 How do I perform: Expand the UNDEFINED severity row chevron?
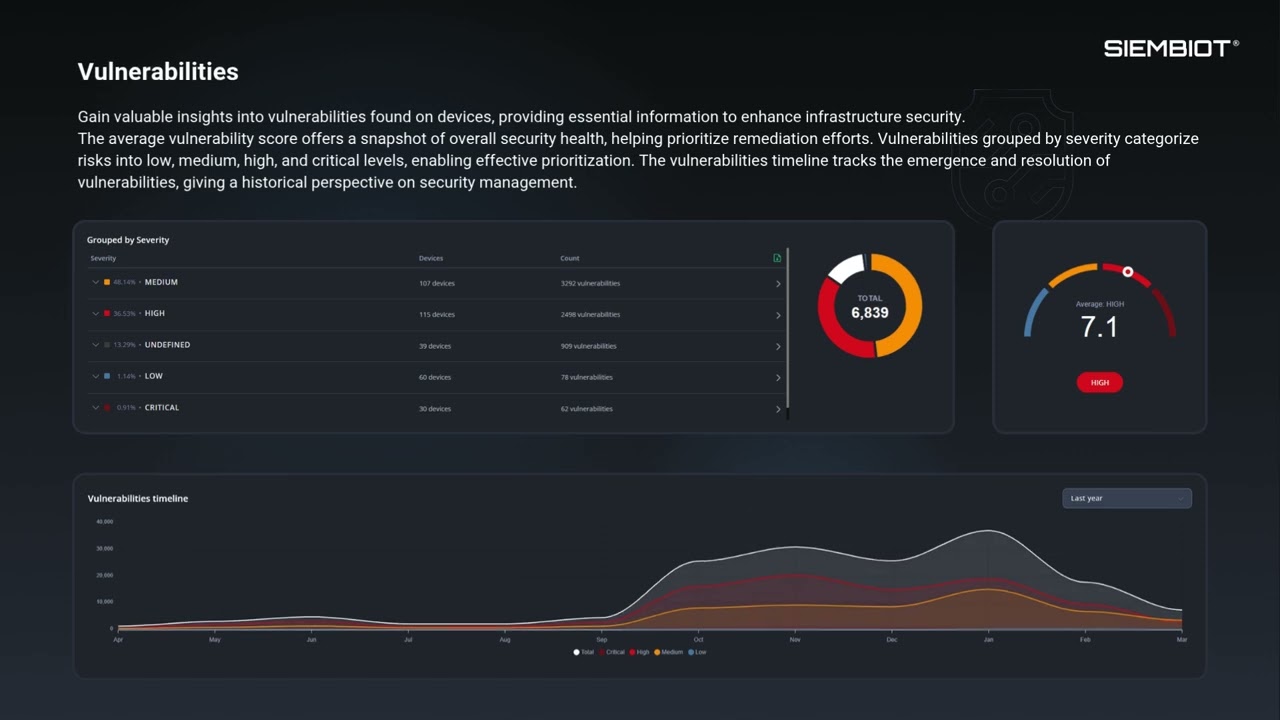(x=96, y=345)
